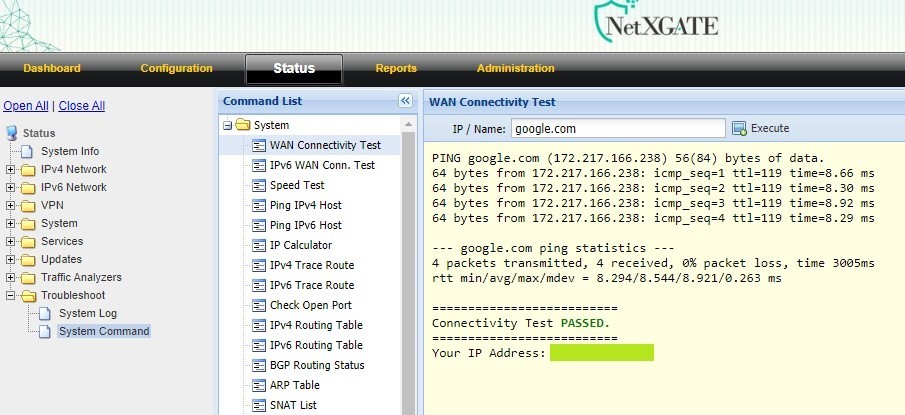Click the Open All link
905x415 pixels.
[25, 106]
